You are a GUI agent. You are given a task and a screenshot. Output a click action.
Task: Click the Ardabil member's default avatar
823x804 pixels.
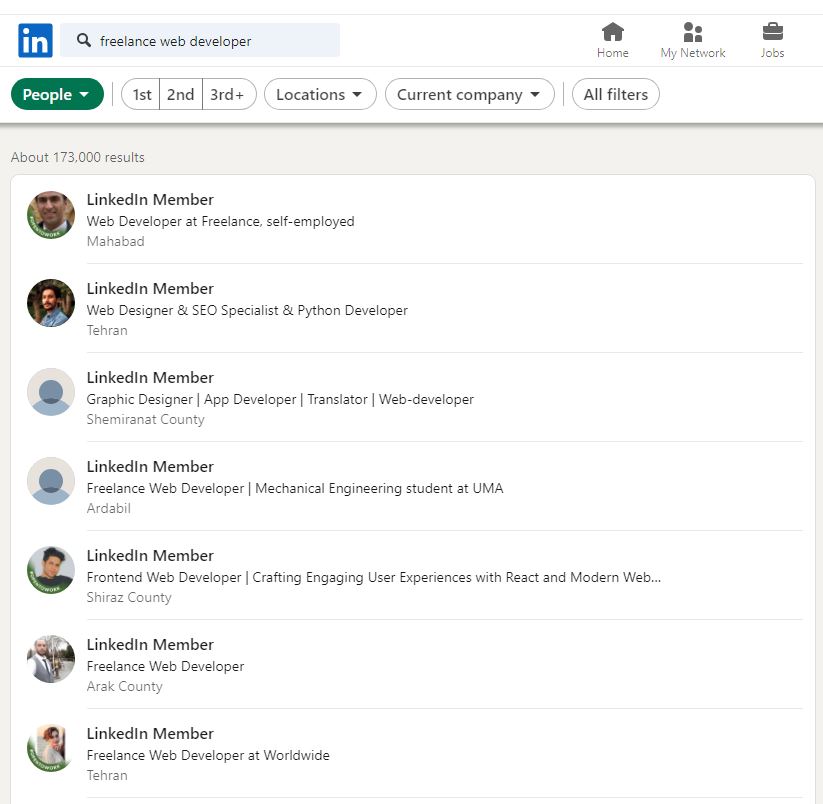pos(51,481)
